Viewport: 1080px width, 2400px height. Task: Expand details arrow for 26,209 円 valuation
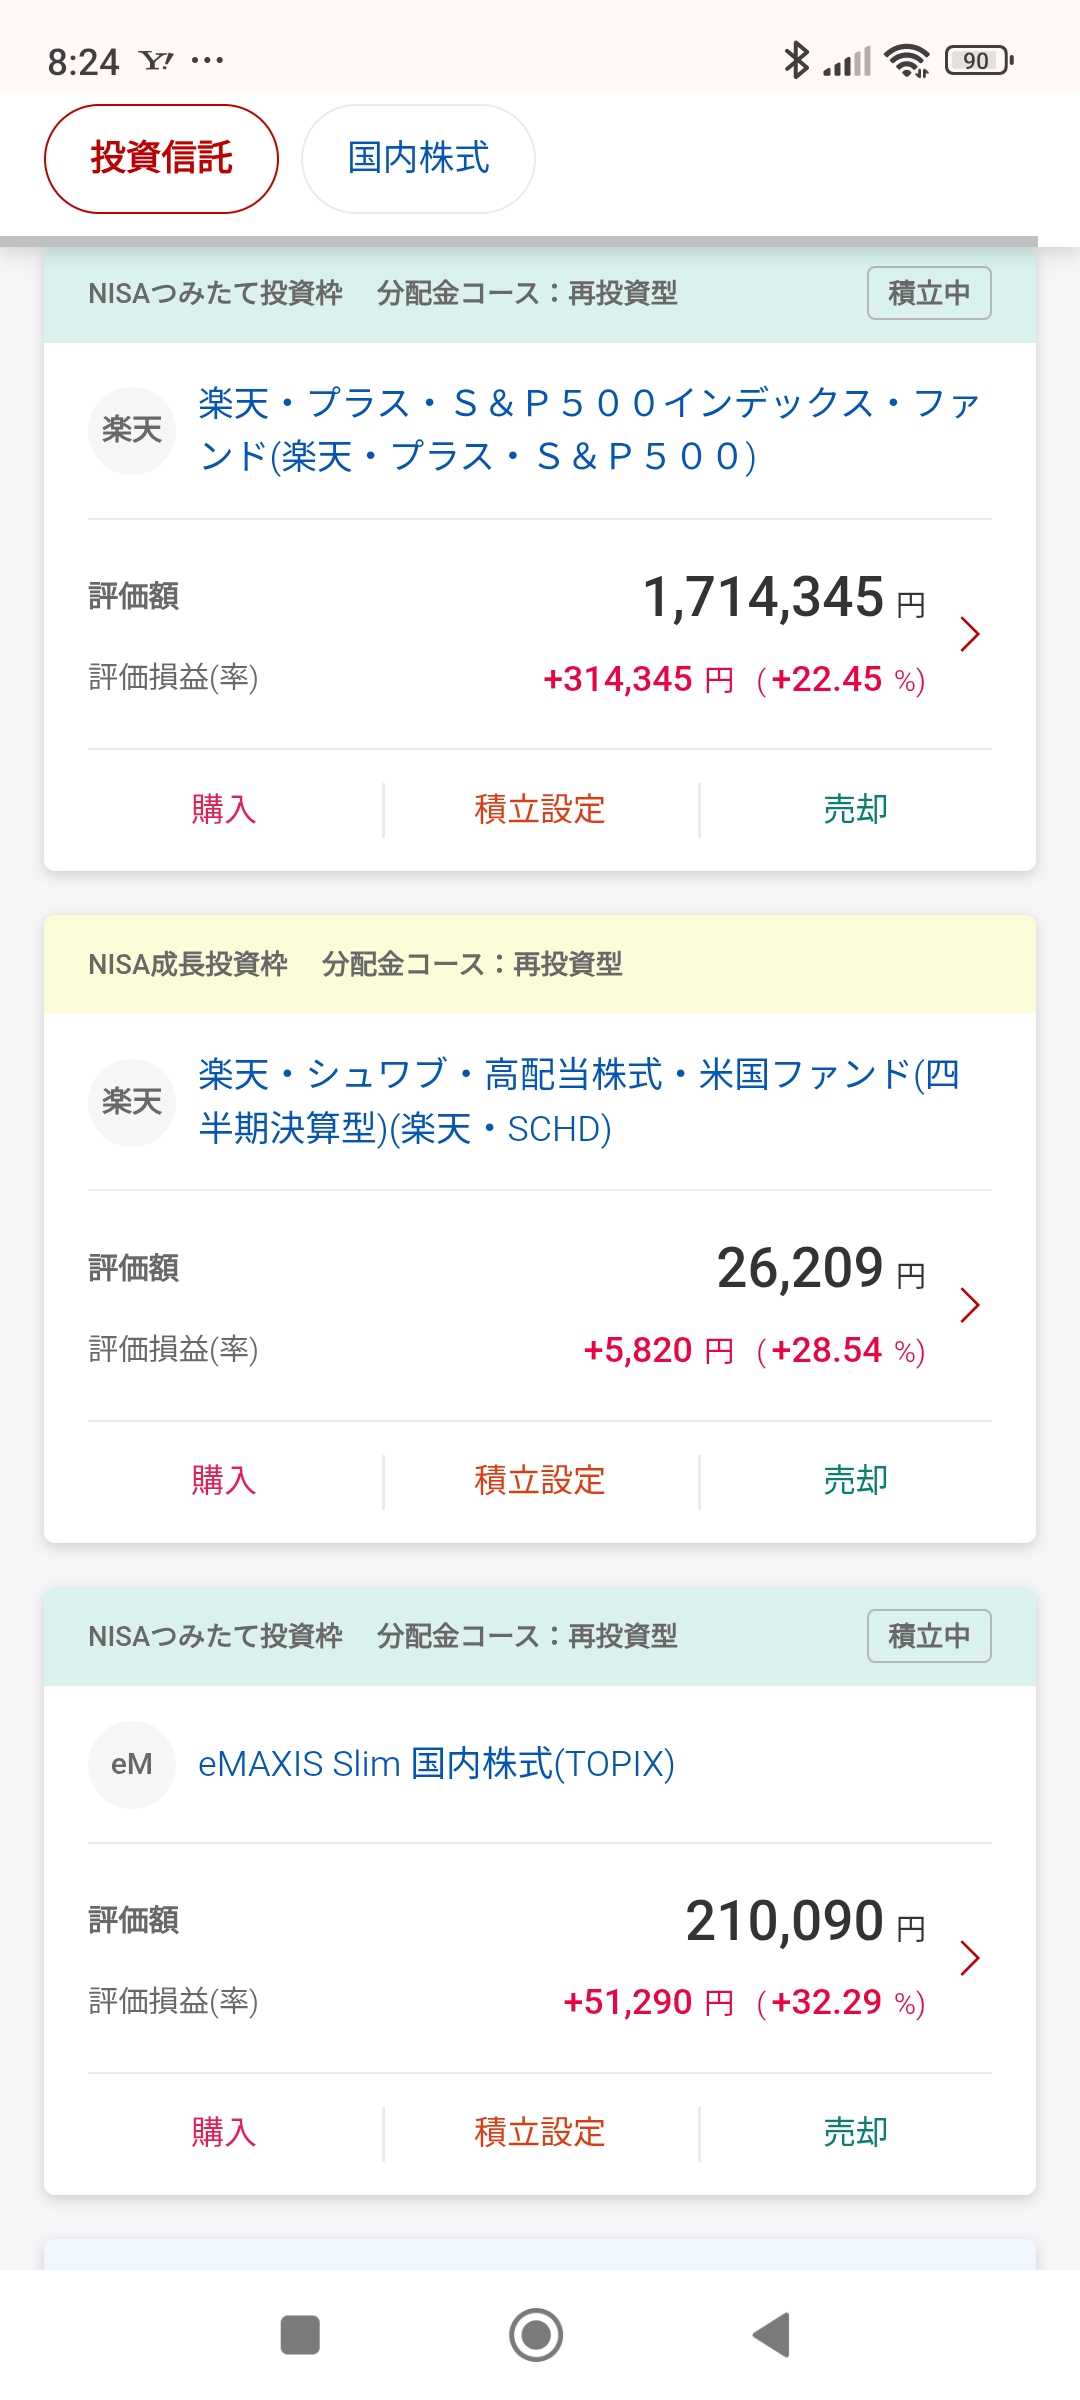tap(969, 1305)
